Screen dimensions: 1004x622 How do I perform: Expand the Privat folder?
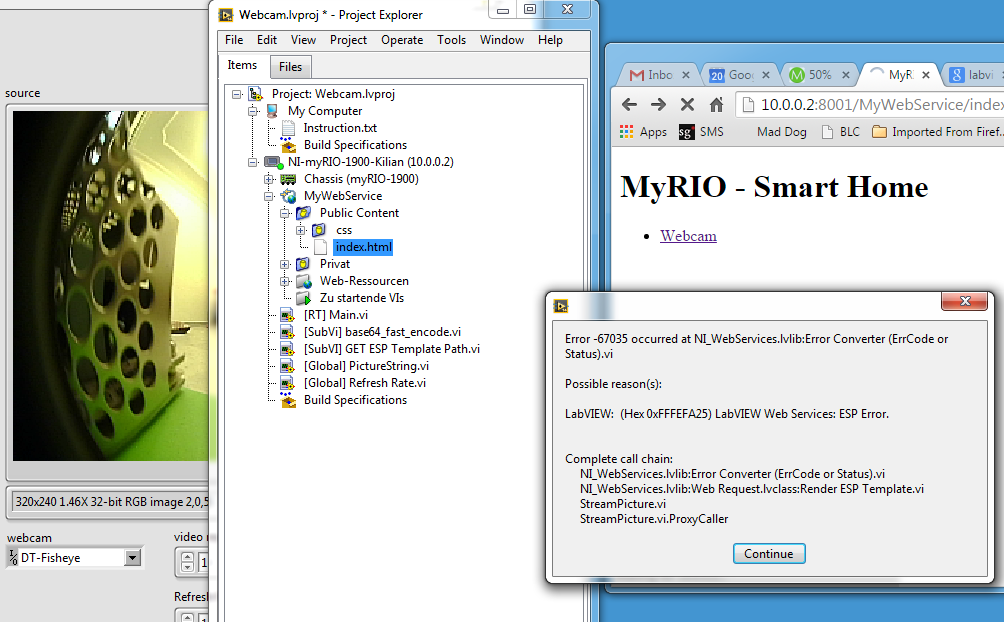point(285,264)
